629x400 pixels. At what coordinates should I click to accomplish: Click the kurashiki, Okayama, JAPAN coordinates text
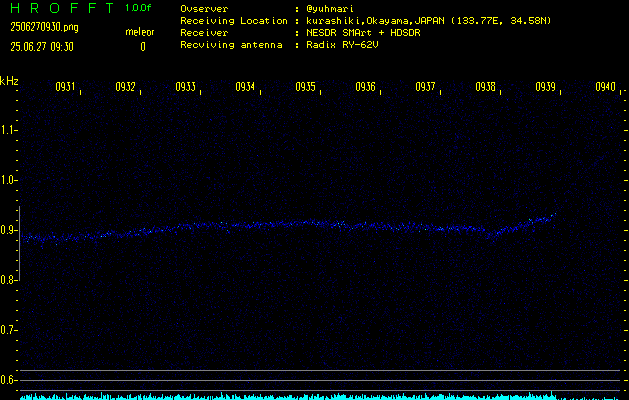point(428,21)
